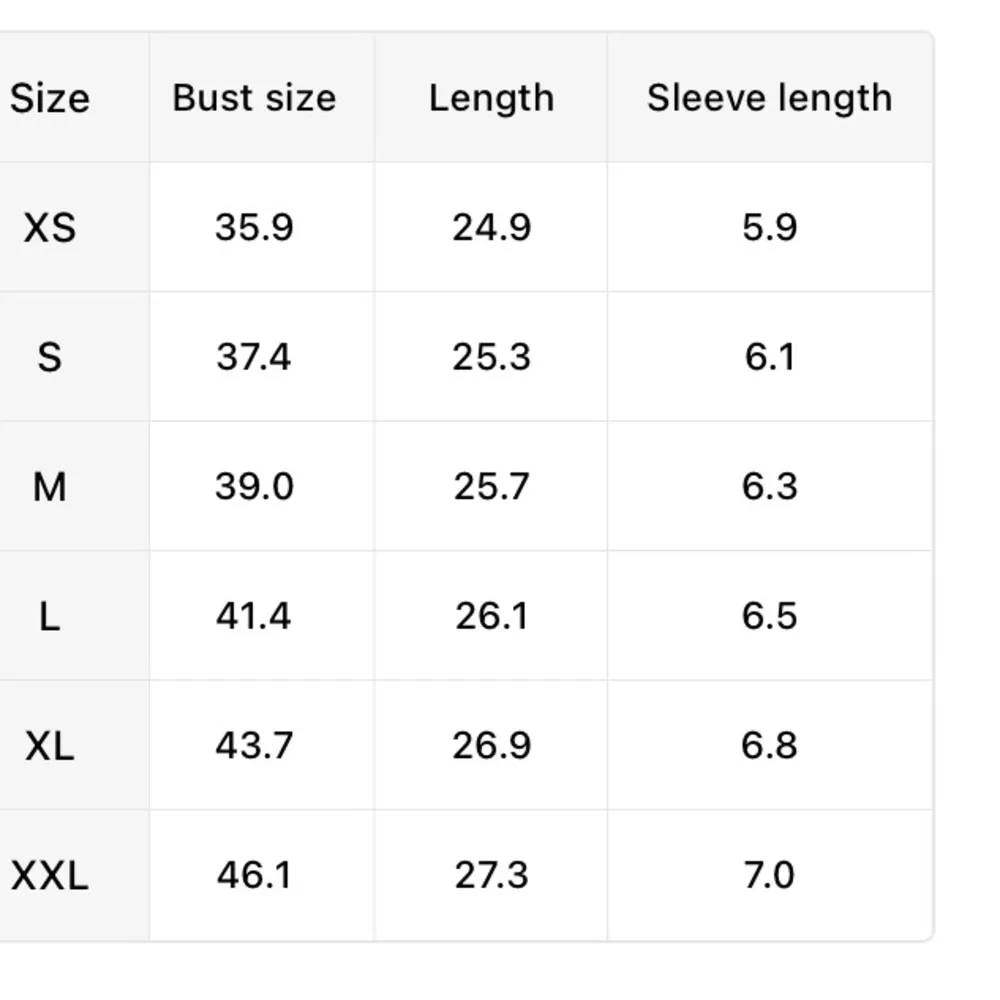
Task: Select the XL size row label
Action: [50, 746]
